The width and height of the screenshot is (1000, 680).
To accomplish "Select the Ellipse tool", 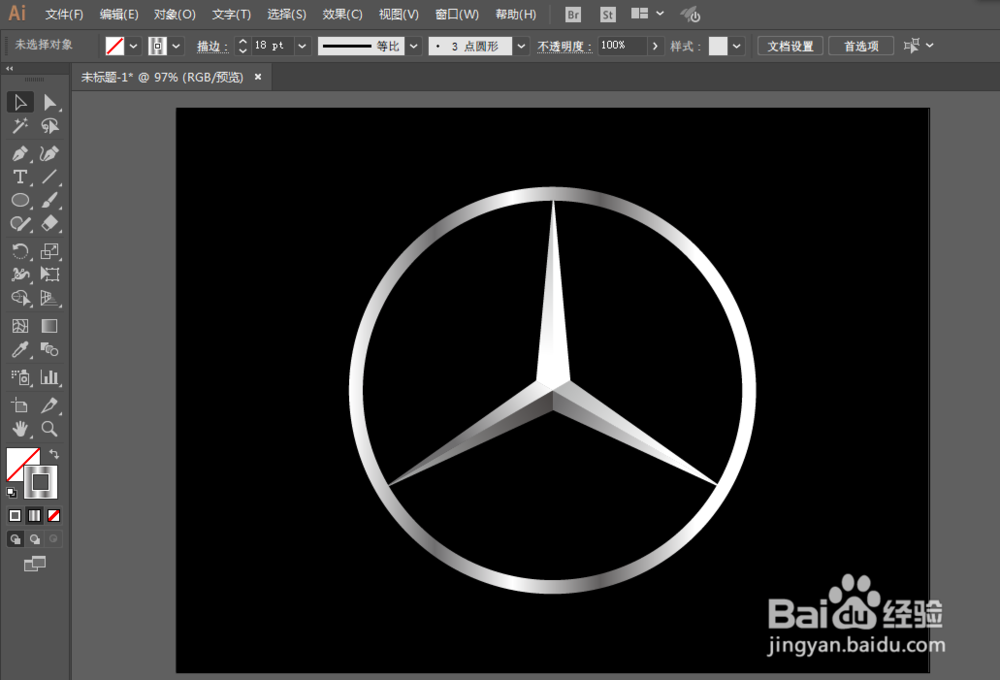I will tap(20, 200).
